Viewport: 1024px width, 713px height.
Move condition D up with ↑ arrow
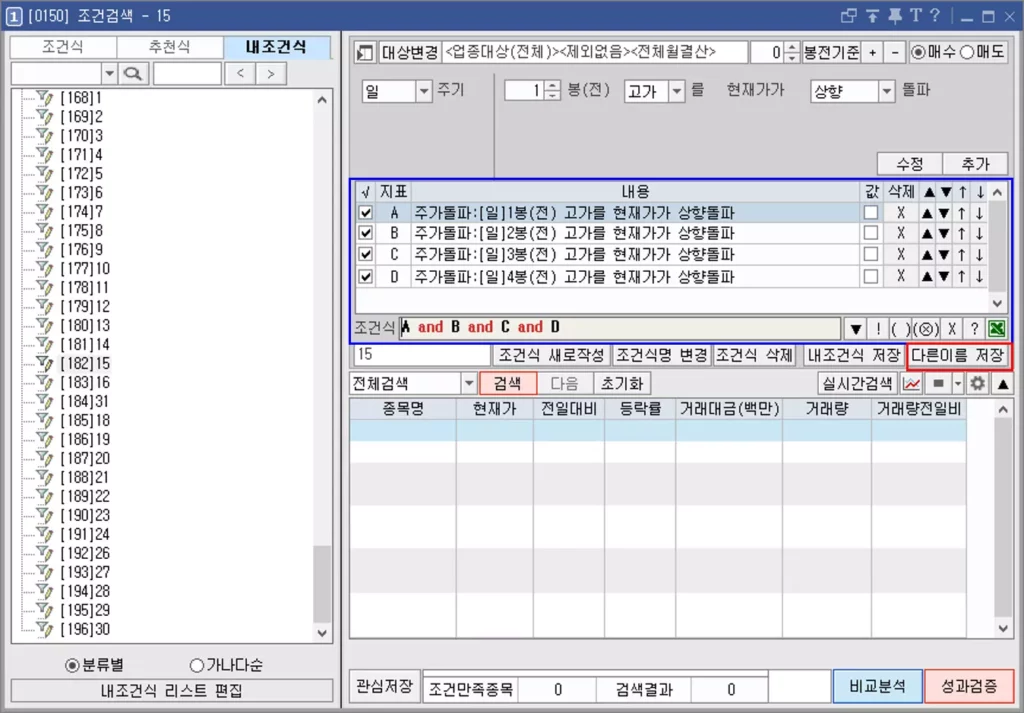[x=962, y=276]
